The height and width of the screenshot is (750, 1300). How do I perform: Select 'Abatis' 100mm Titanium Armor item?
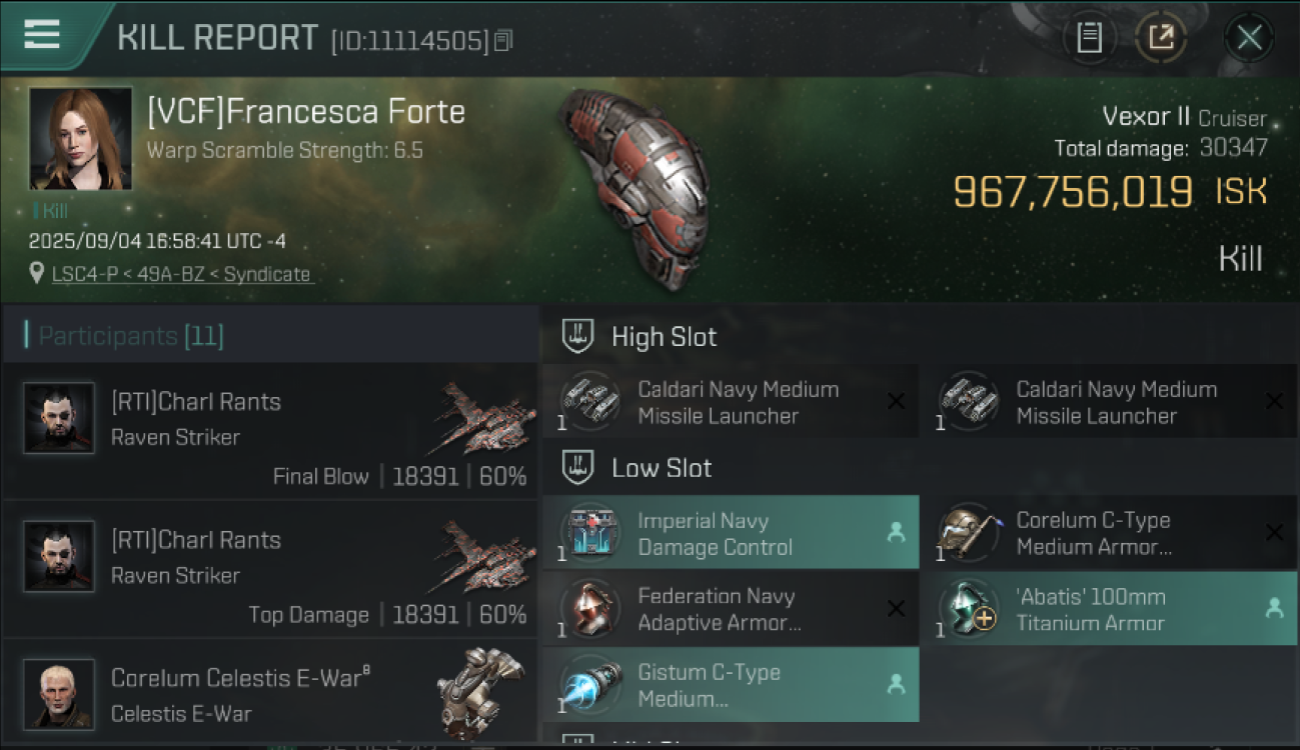click(x=1110, y=609)
